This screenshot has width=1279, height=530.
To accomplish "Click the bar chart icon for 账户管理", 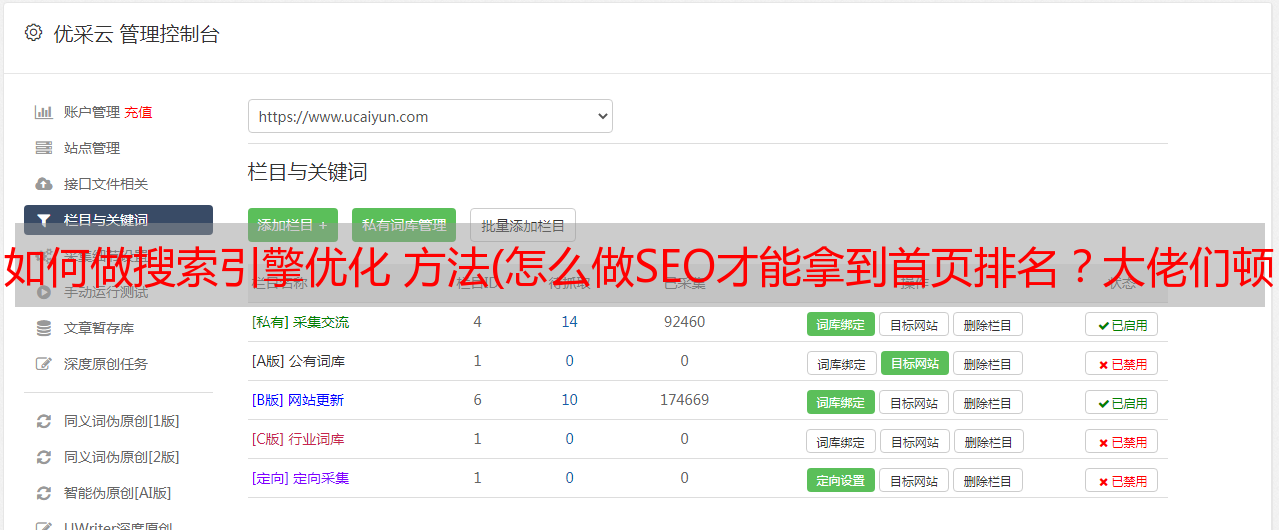I will pos(44,112).
